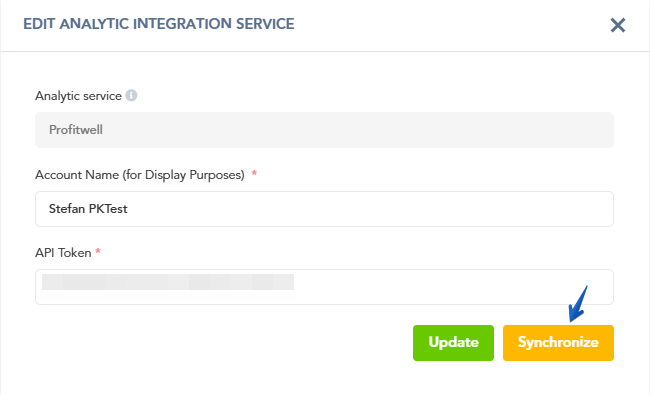
Task: Click the info icon beside Analytic service
Action: pyautogui.click(x=131, y=95)
